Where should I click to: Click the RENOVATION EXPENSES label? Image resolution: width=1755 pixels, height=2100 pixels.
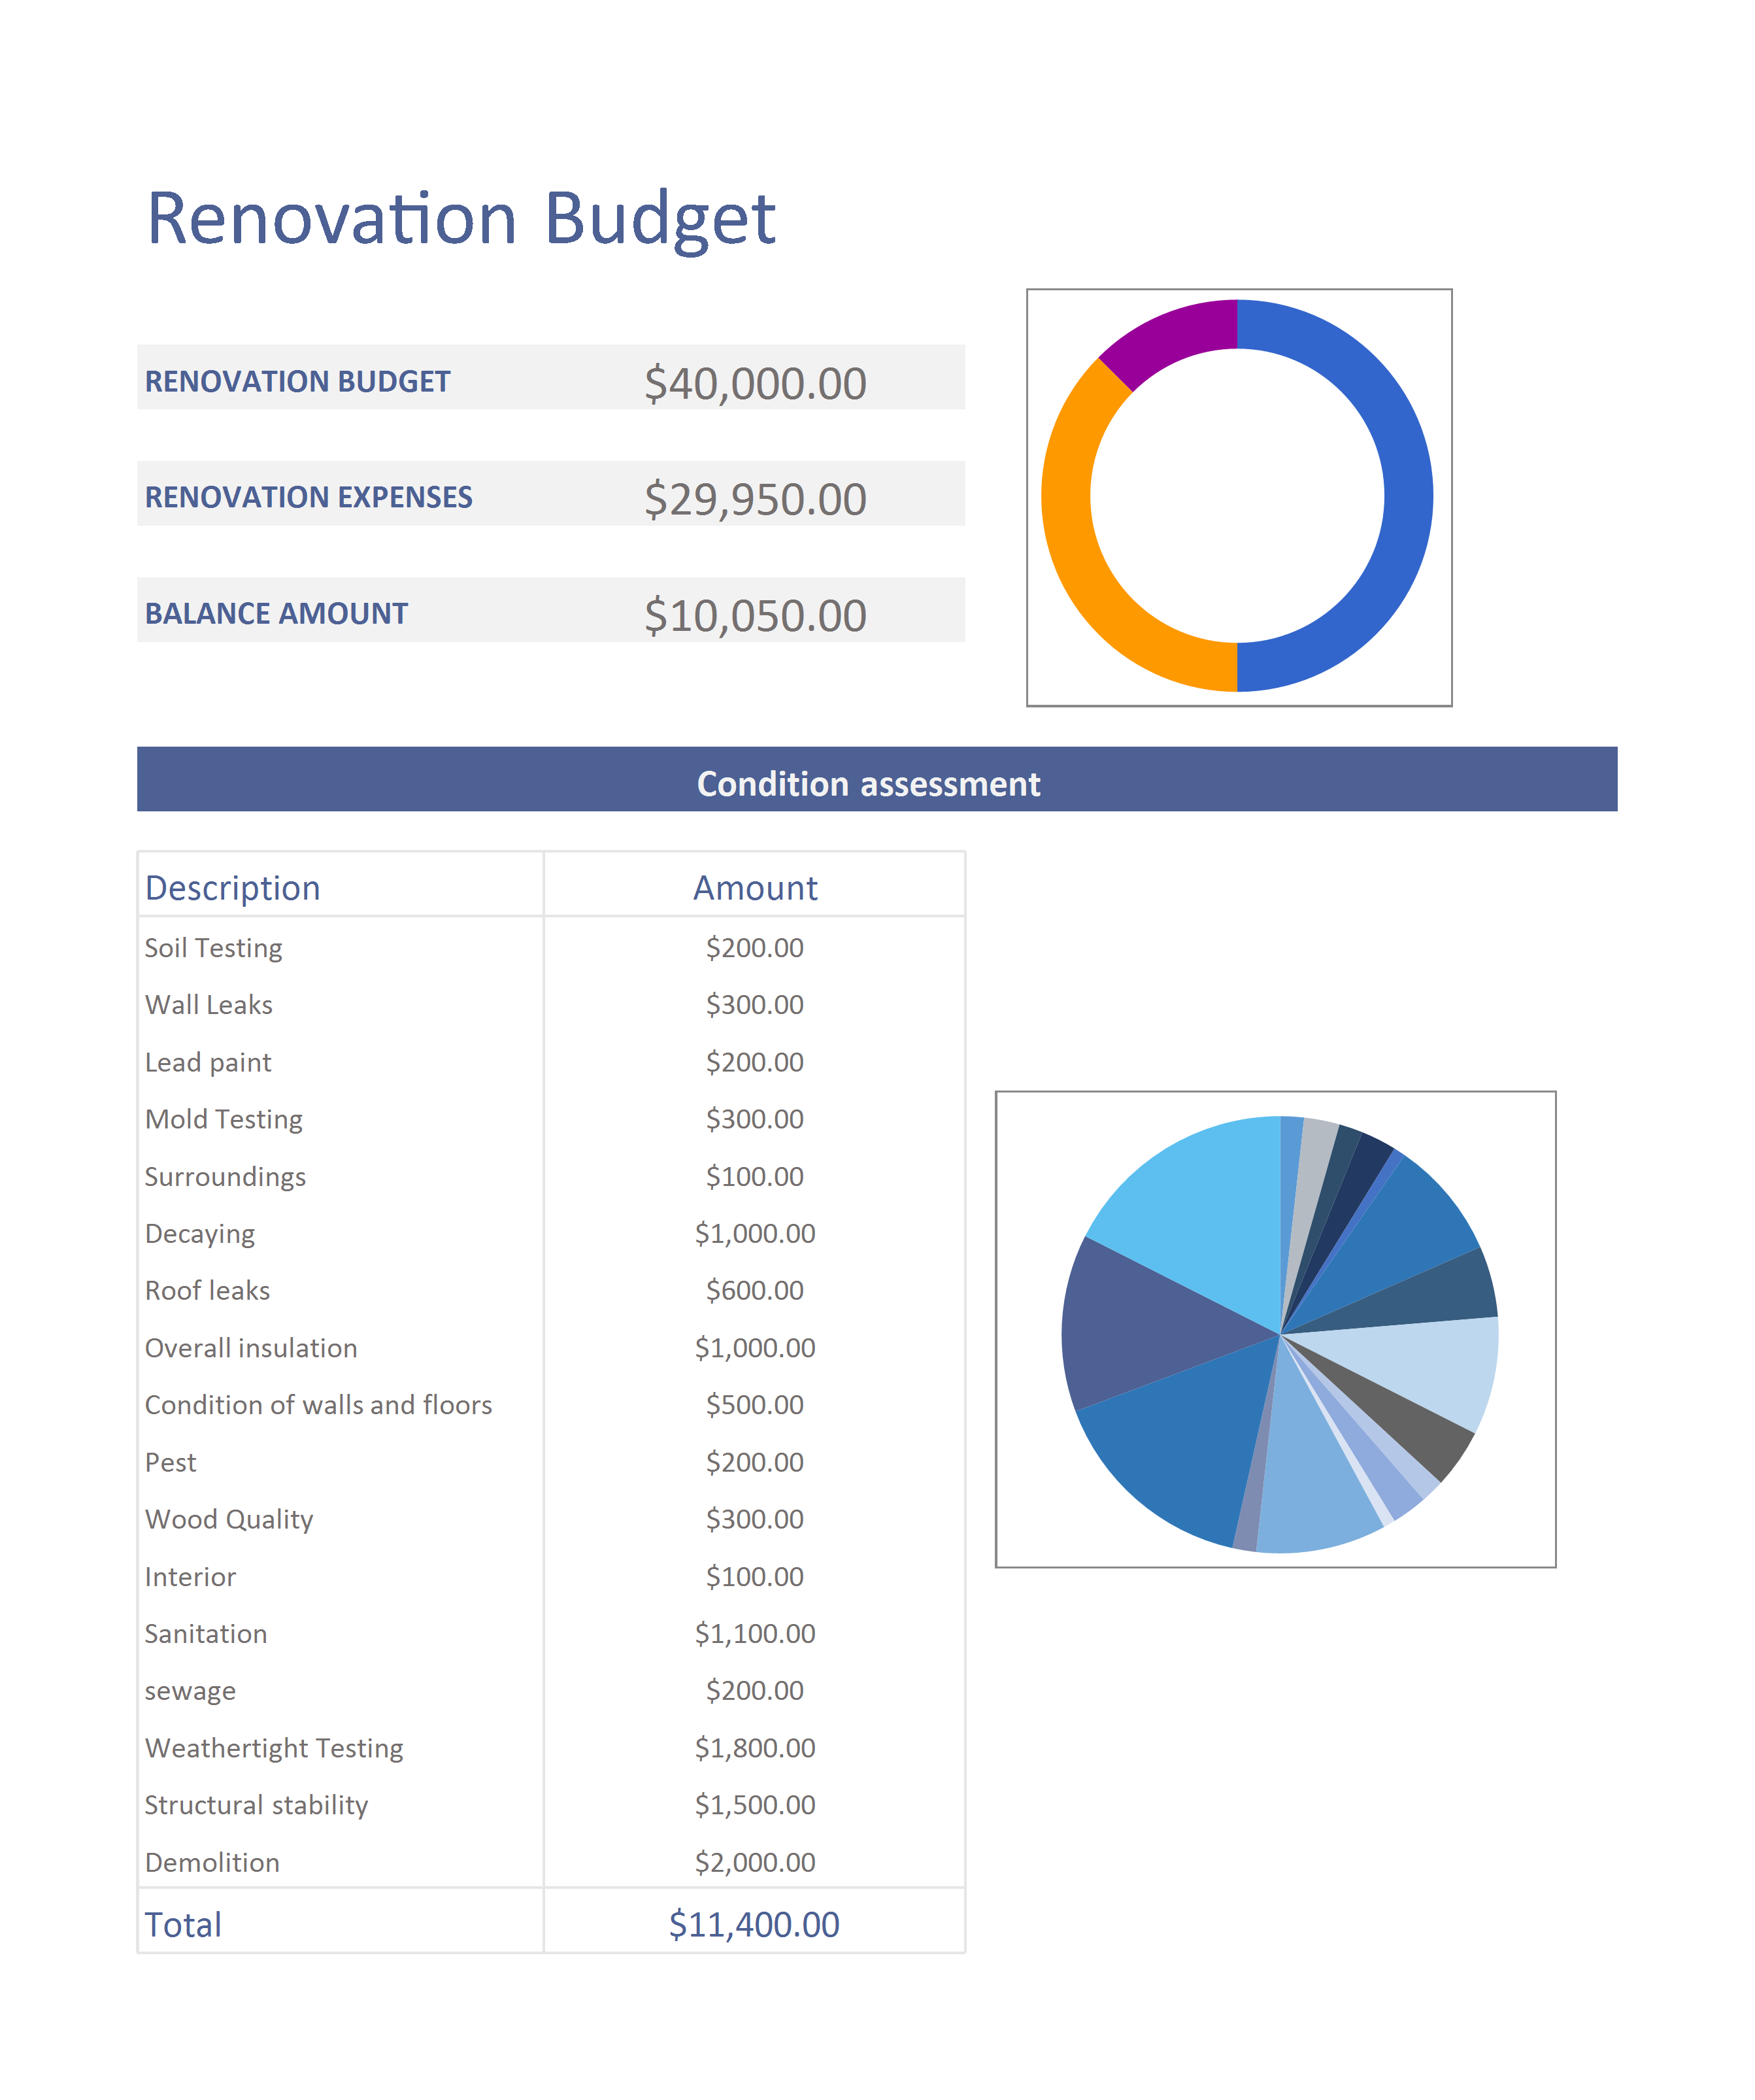[x=309, y=497]
